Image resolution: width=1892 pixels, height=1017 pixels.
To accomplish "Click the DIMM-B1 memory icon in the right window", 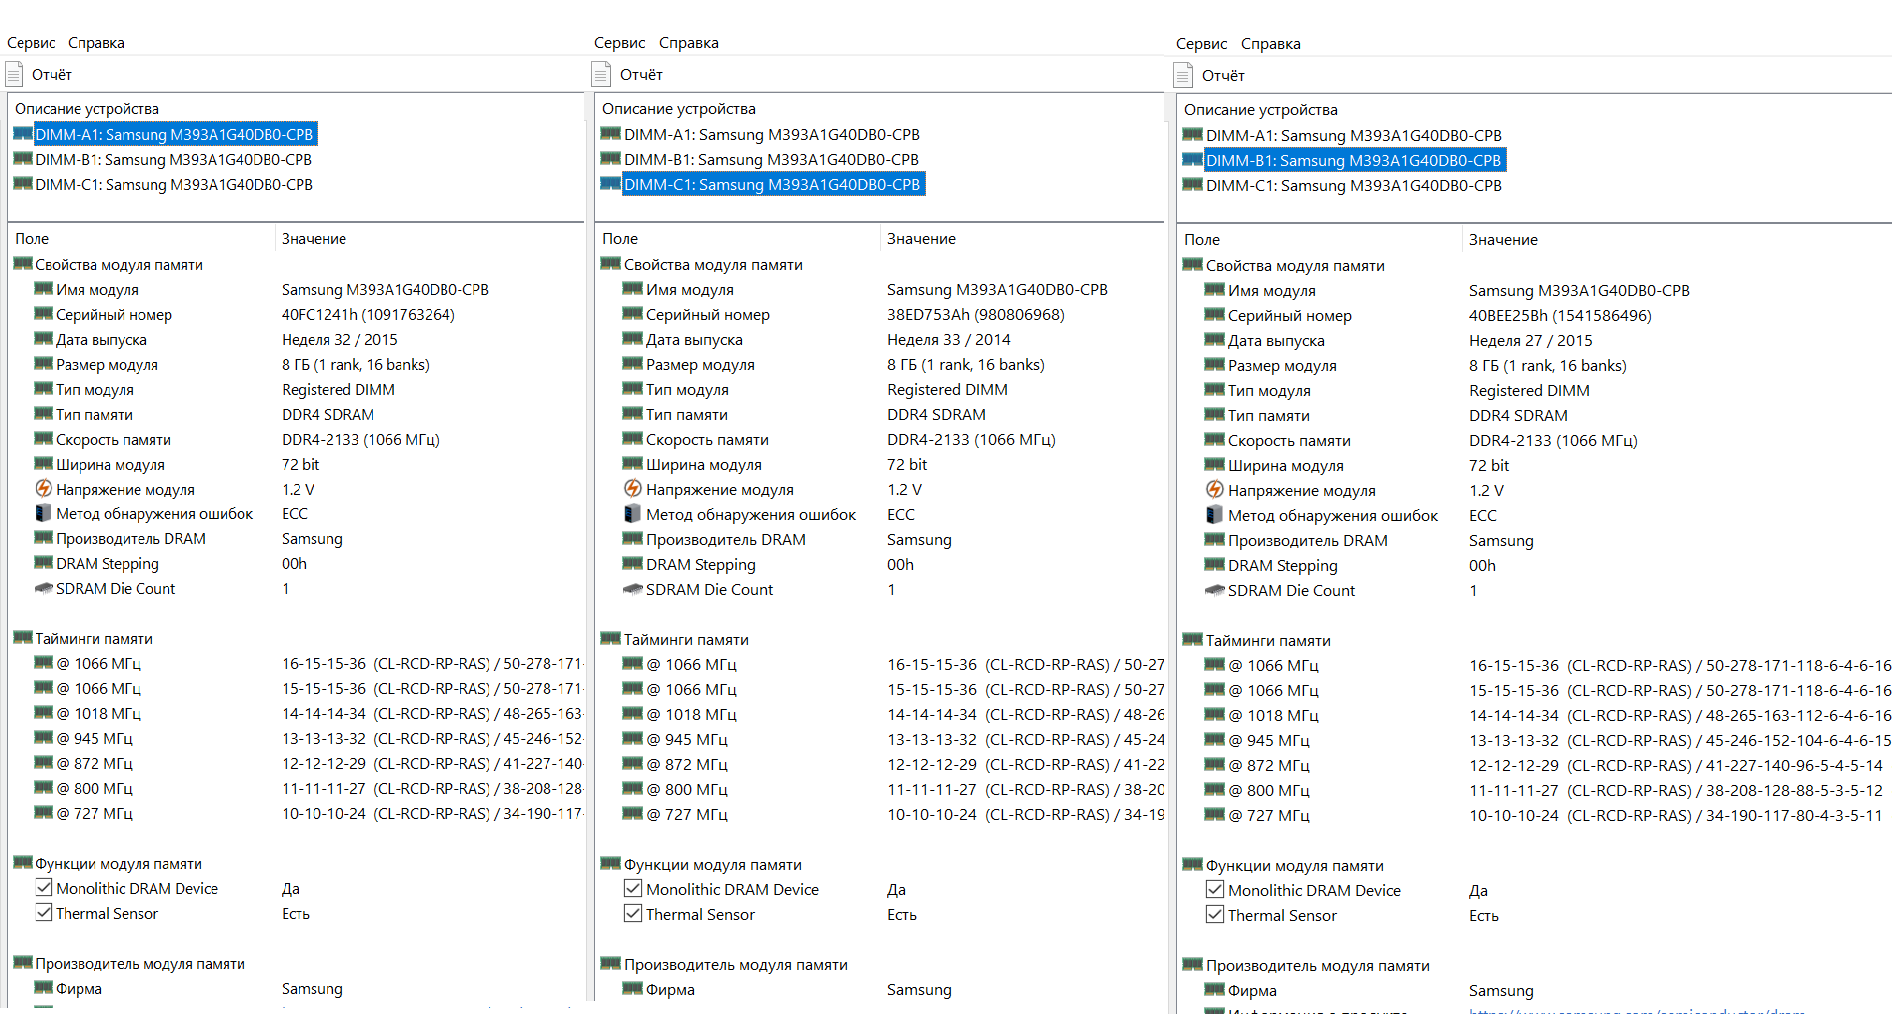I will coord(1193,160).
